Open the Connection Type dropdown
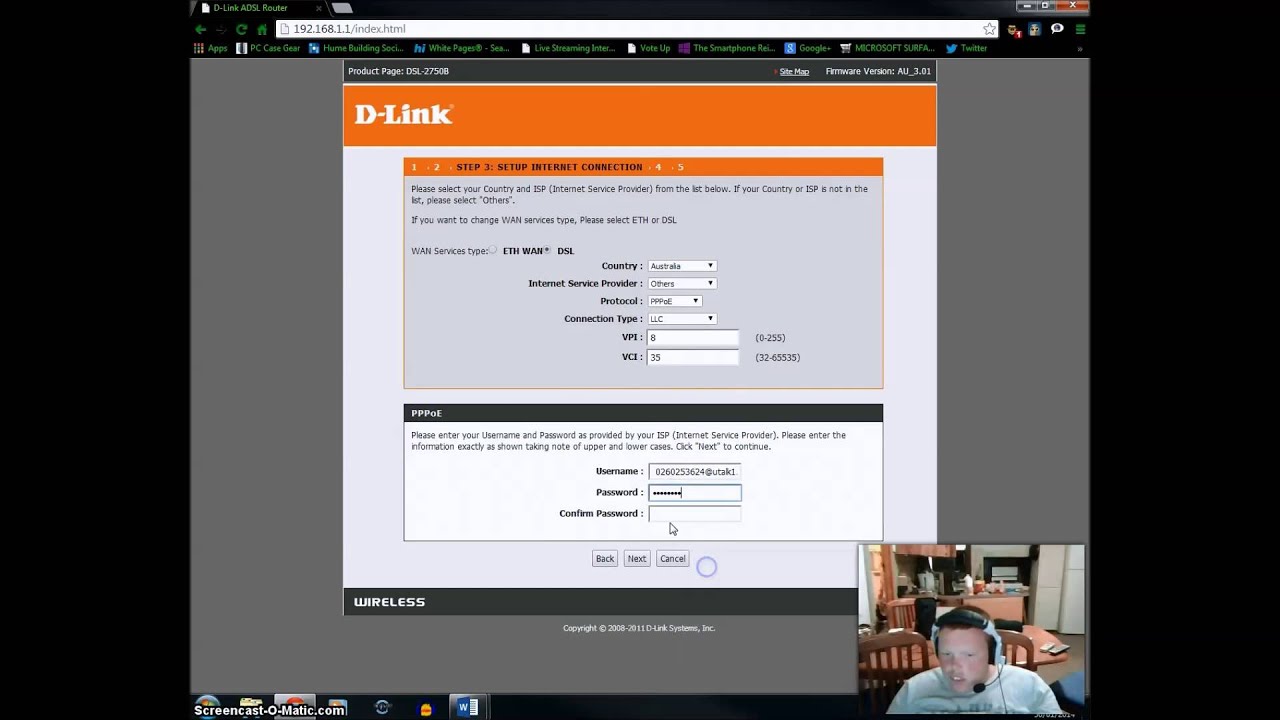Viewport: 1280px width, 720px height. [682, 319]
